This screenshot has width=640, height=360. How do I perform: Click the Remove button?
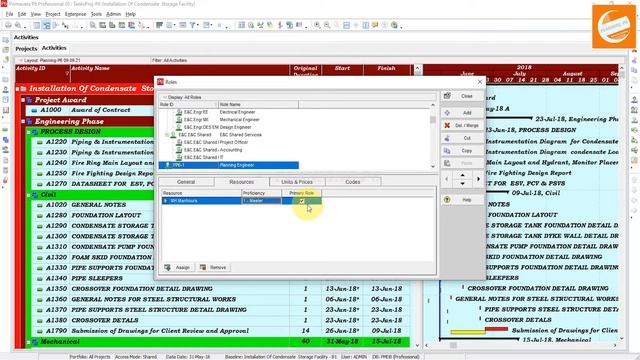pos(214,267)
